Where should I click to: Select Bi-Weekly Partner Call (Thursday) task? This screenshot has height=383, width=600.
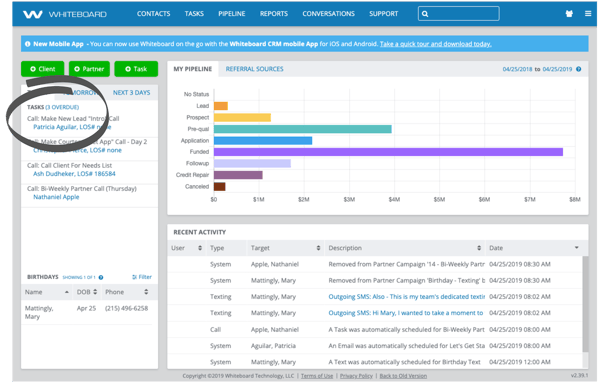coord(82,189)
